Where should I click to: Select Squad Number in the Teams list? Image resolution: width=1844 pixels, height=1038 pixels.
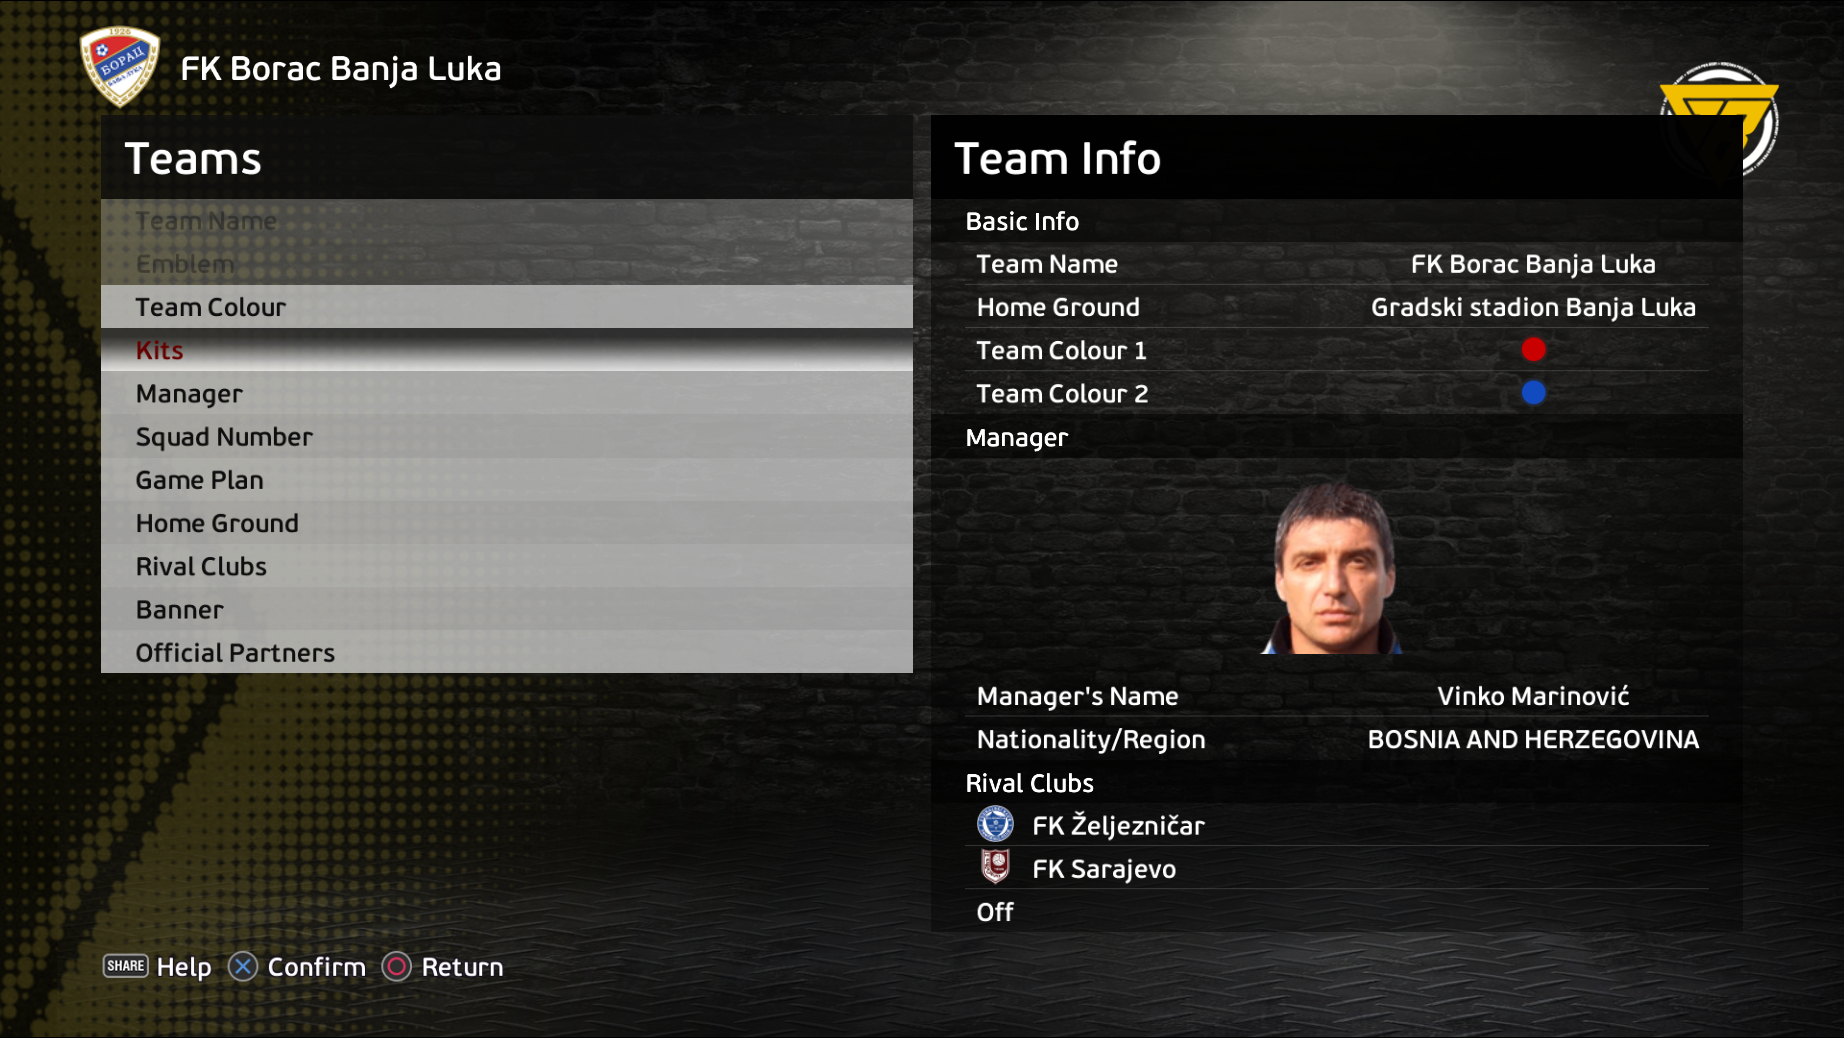[x=507, y=436]
